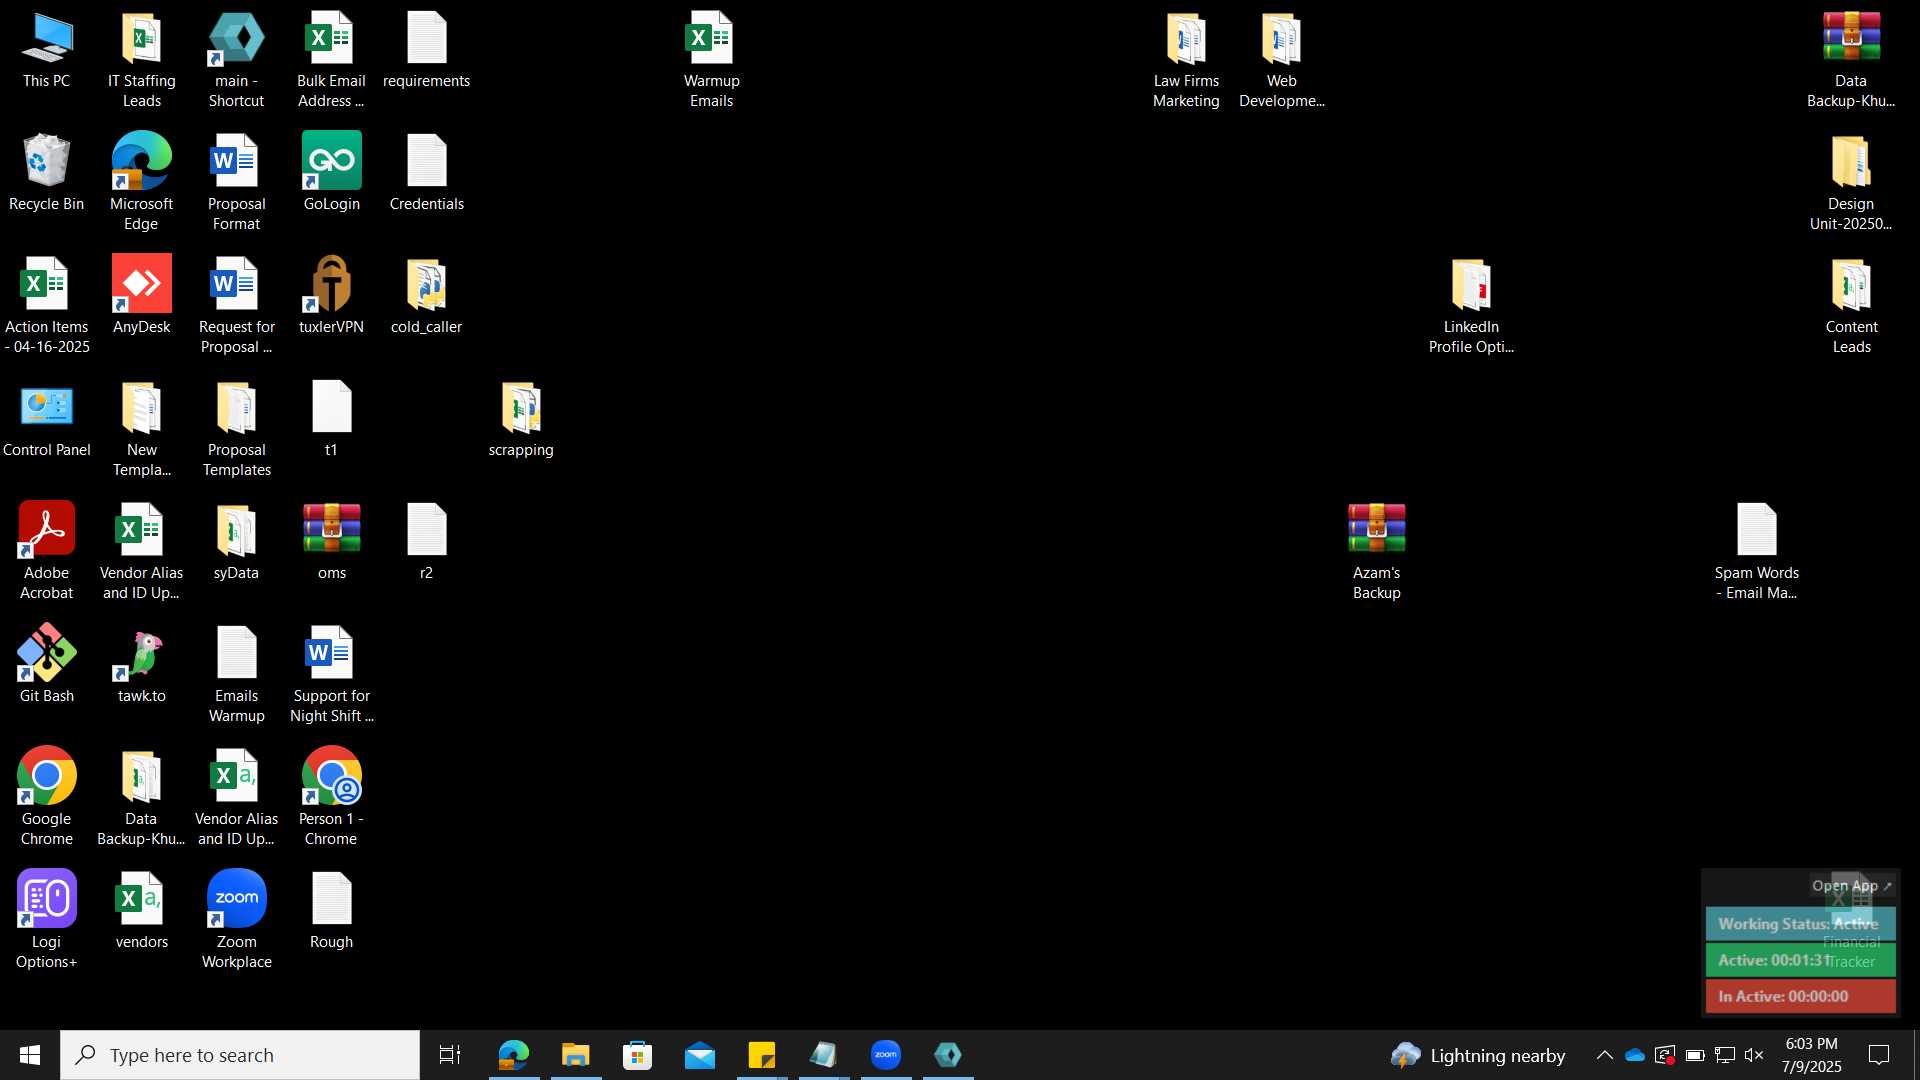Image resolution: width=1920 pixels, height=1080 pixels.
Task: Select the Adobe Acrobat shortcut
Action: point(47,552)
